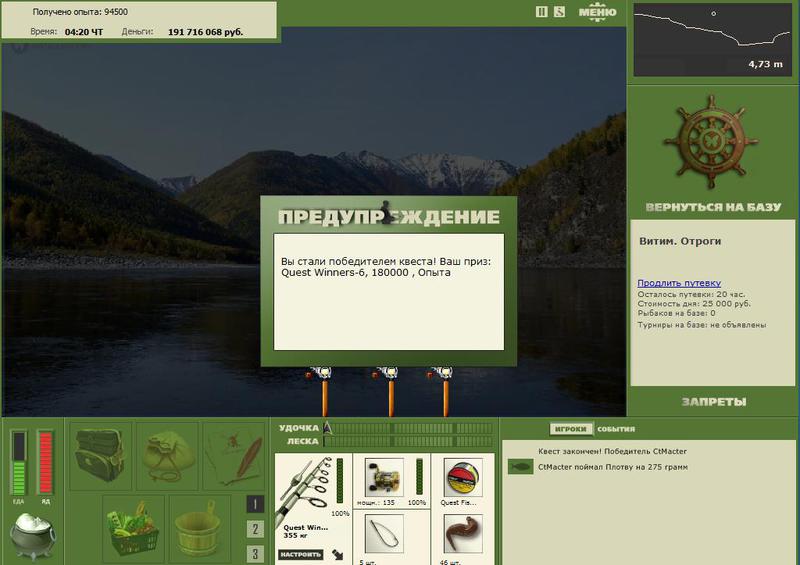The height and width of the screenshot is (565, 800).
Task: Switch to the ИГРОКИ tab
Action: (x=570, y=429)
